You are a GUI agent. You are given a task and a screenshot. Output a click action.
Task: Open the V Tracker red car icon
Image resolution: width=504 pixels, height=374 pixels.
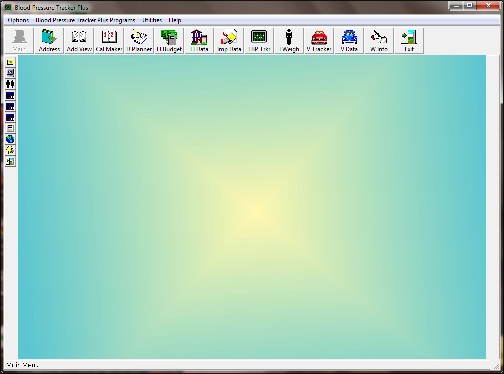point(319,40)
